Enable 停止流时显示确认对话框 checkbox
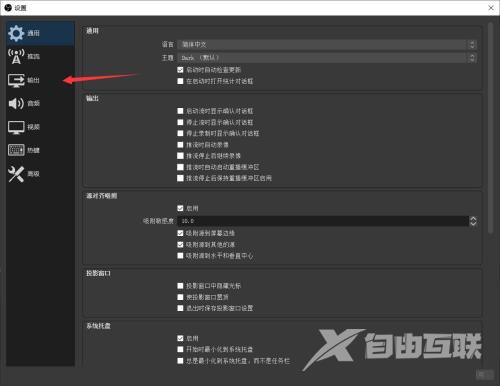This screenshot has width=500, height=386. (x=180, y=122)
